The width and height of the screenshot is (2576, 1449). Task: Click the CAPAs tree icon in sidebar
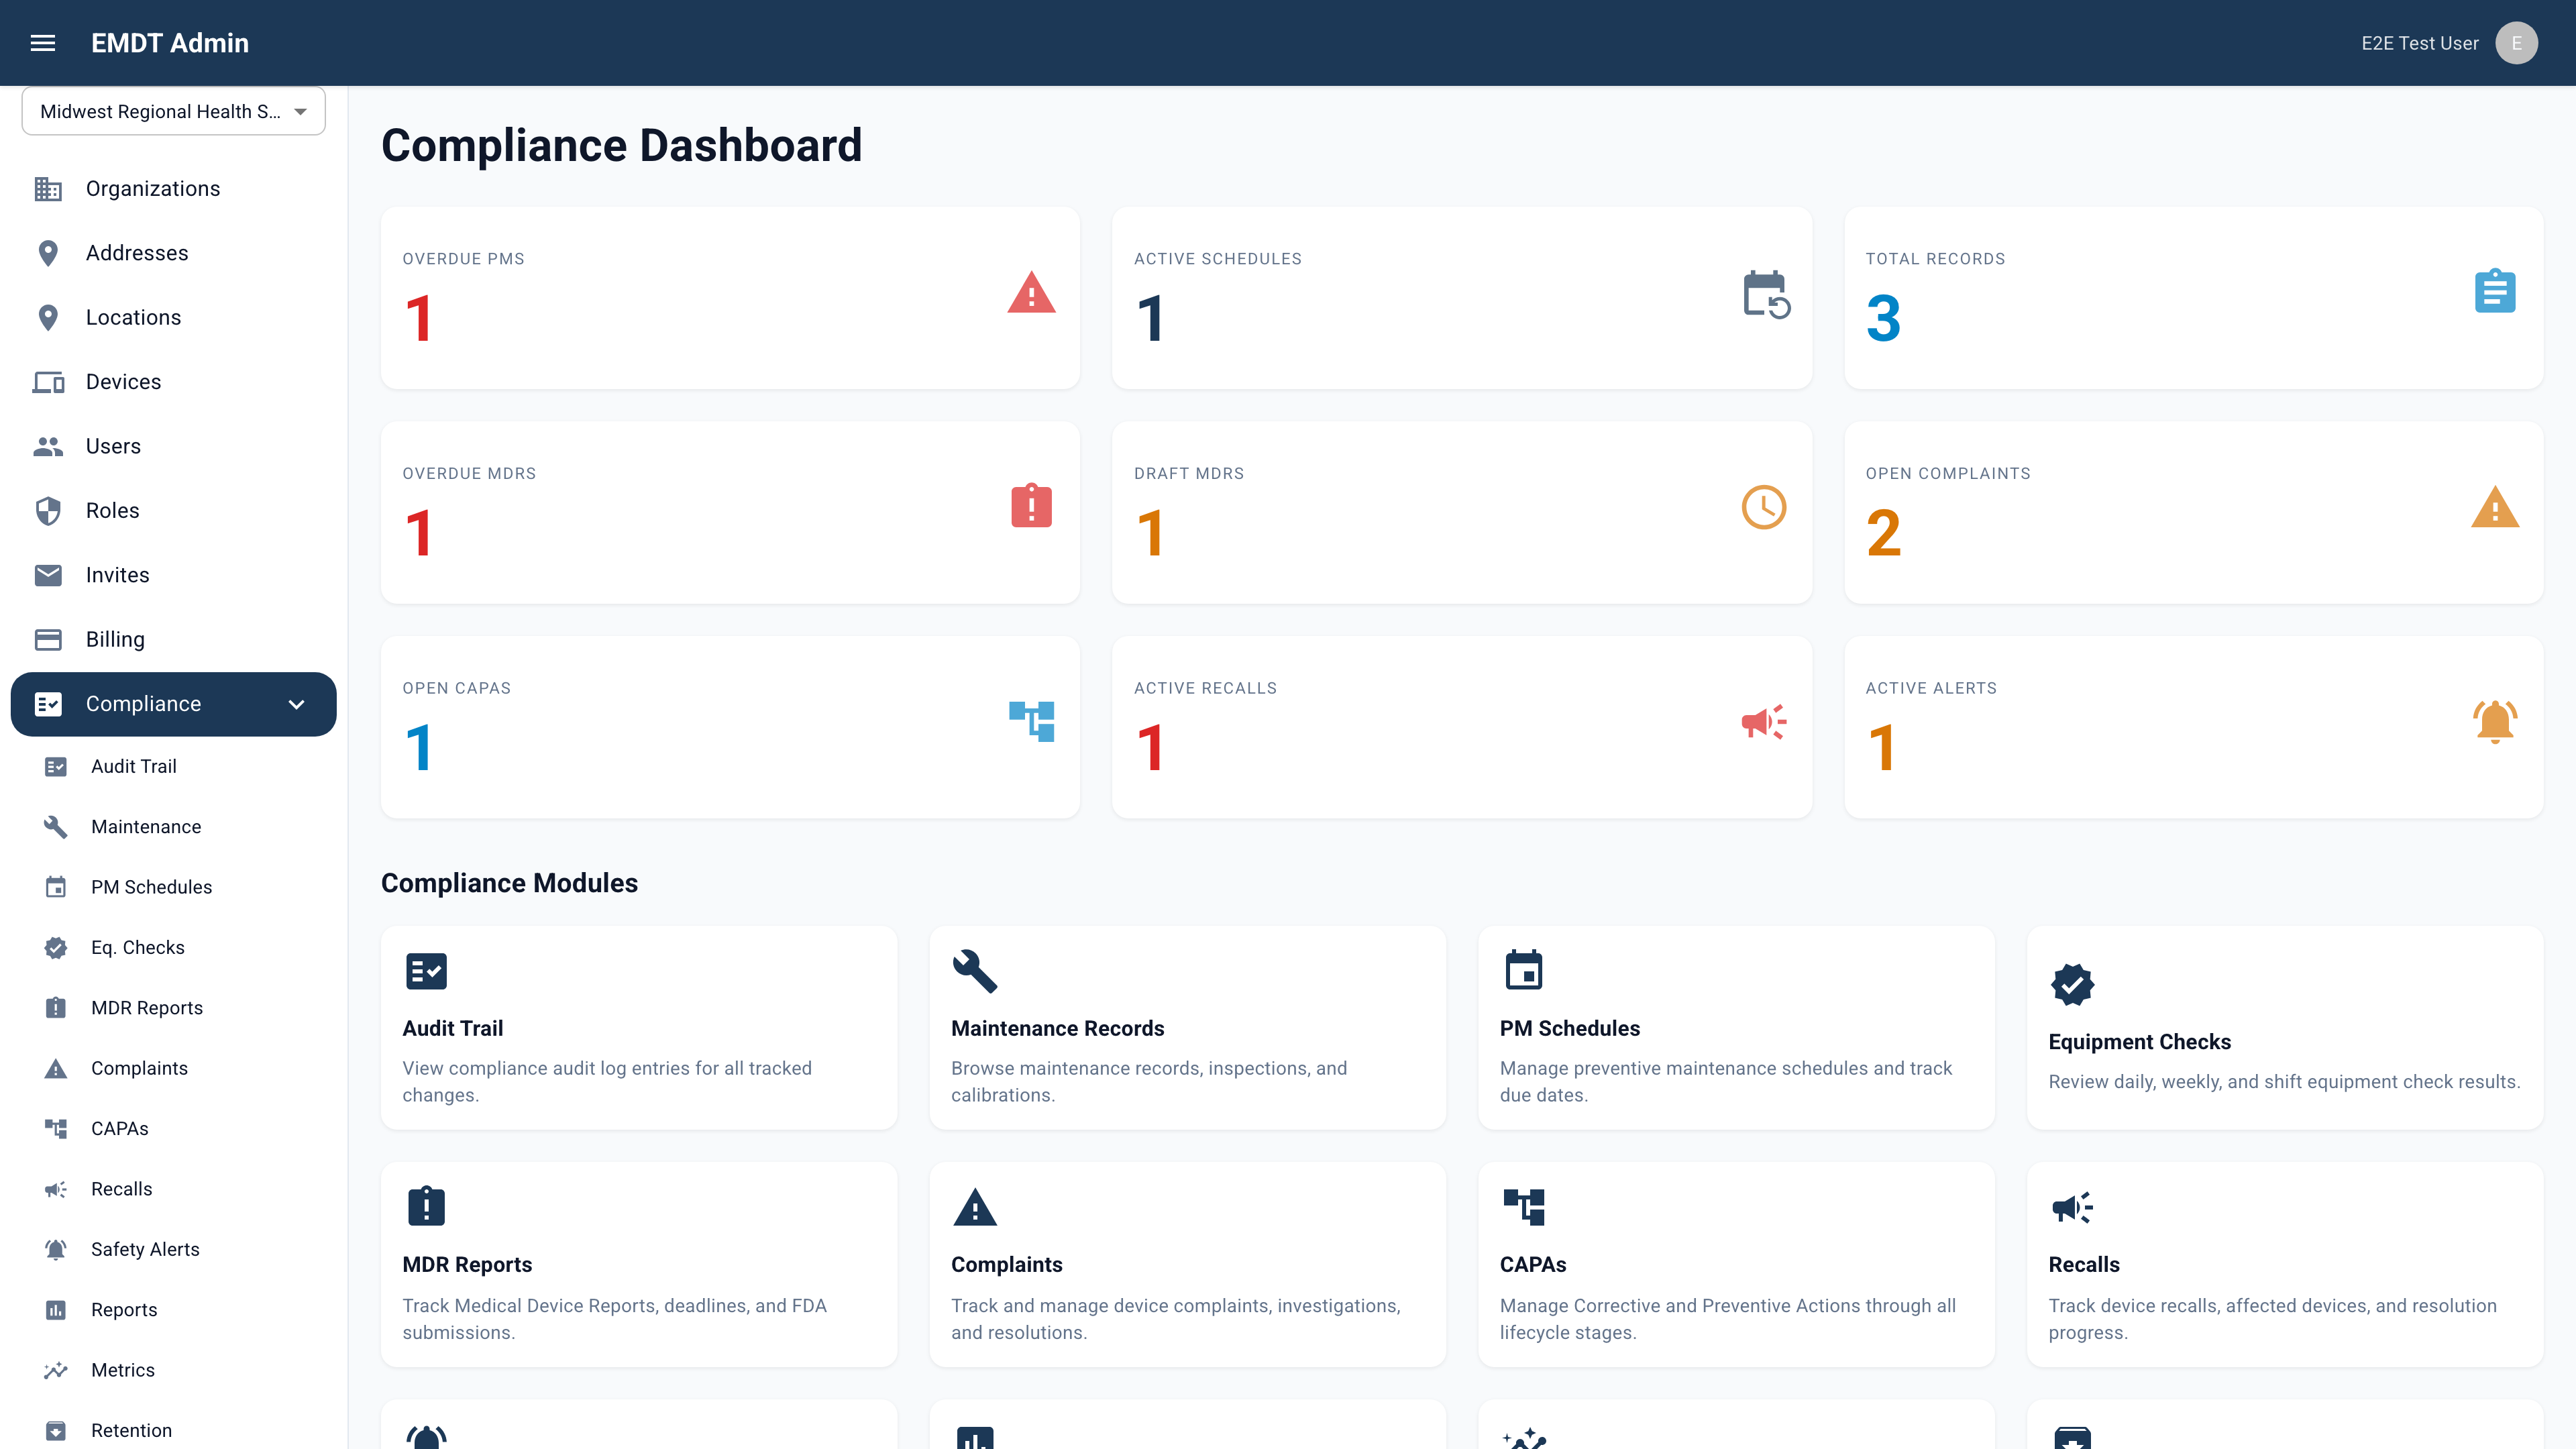click(56, 1129)
